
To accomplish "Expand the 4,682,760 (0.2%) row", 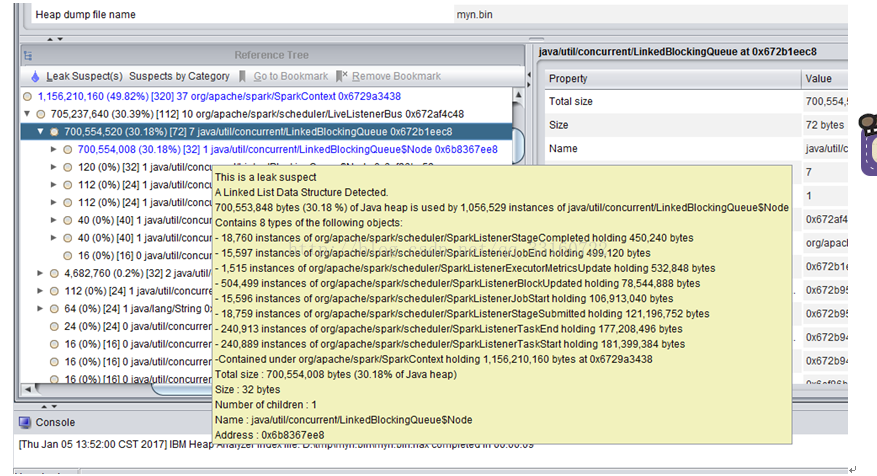I will pos(40,274).
